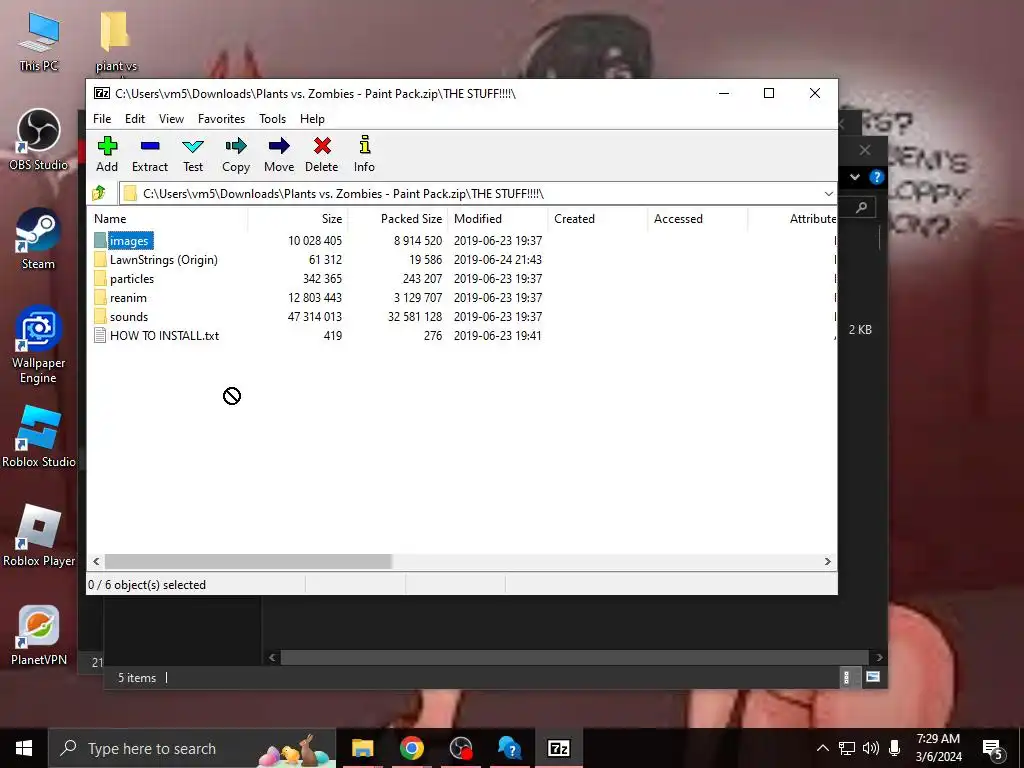Select the sounds folder
Viewport: 1024px width, 768px height.
click(129, 317)
